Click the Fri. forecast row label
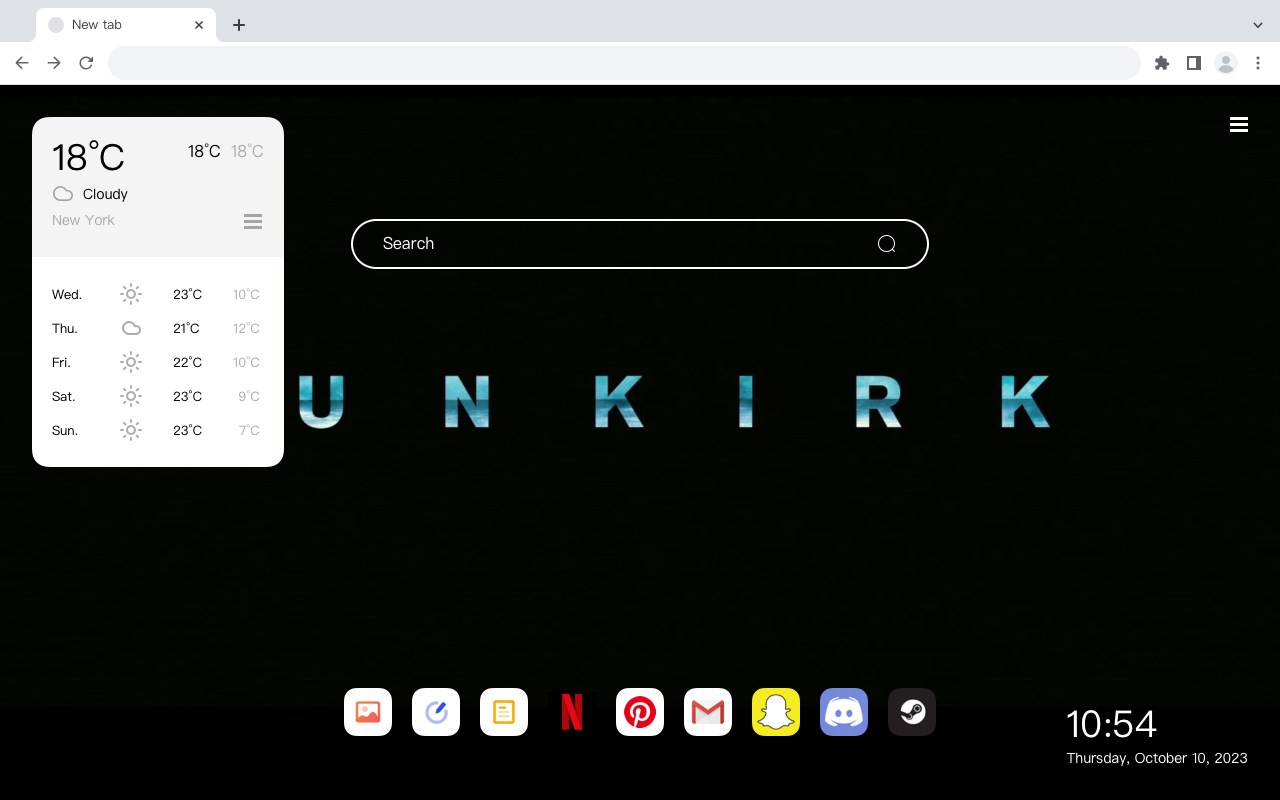 (61, 363)
